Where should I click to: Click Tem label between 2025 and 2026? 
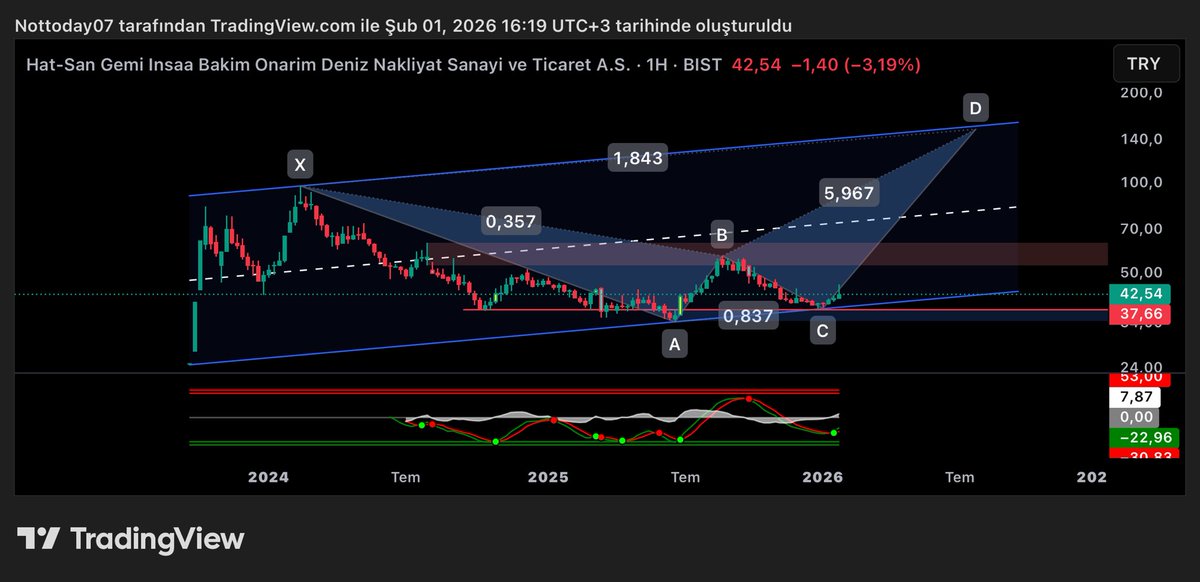(x=685, y=477)
